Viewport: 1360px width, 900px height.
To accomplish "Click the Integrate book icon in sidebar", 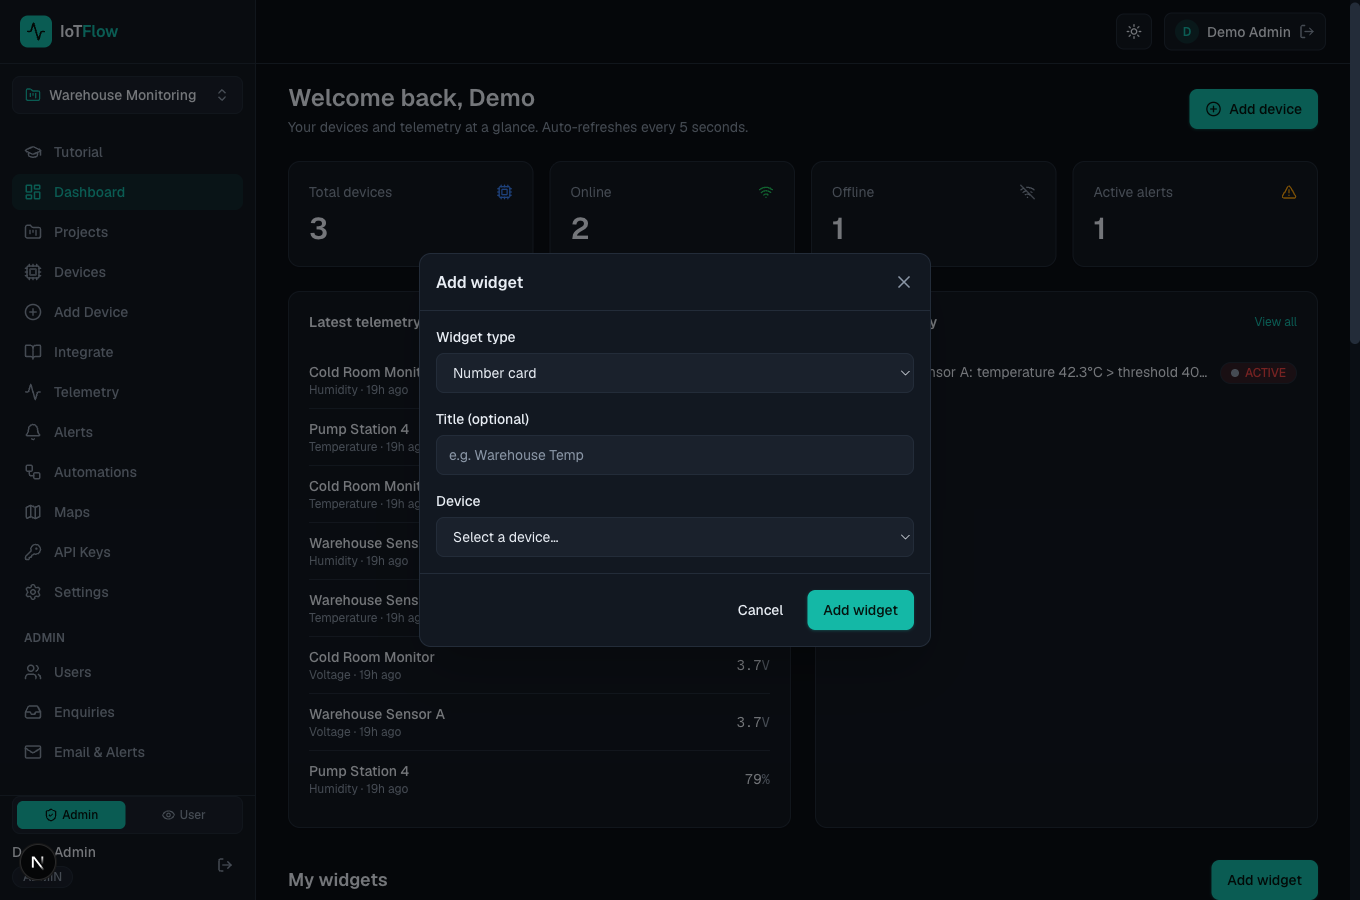I will point(33,352).
